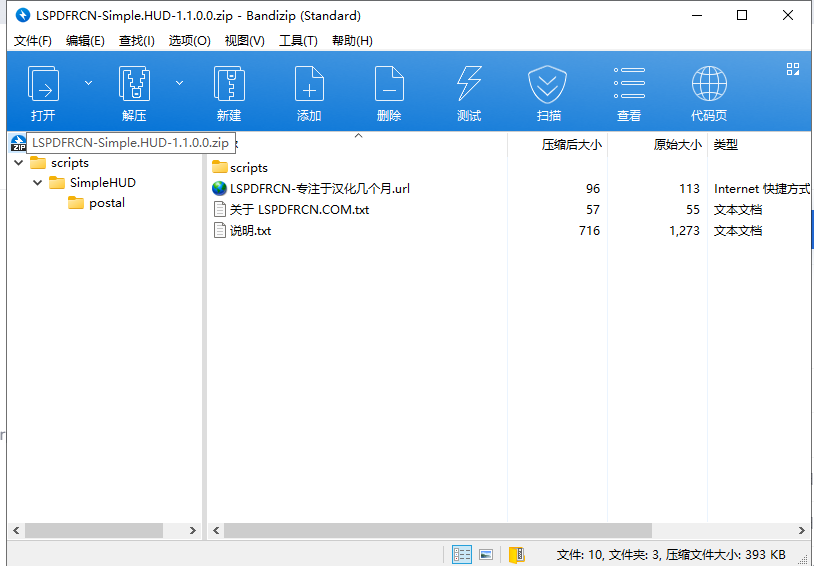
Task: Click the Code page (代码页) globe icon
Action: [709, 83]
